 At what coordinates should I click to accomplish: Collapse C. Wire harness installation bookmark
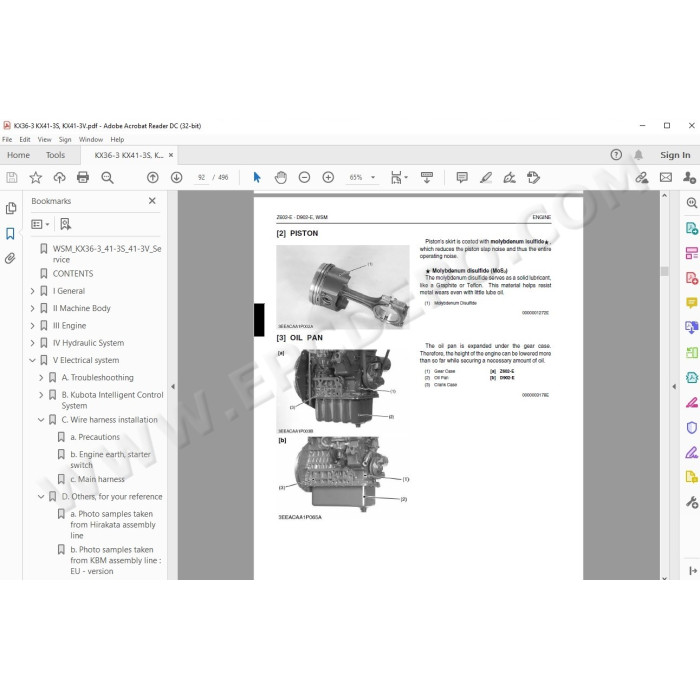tap(41, 420)
